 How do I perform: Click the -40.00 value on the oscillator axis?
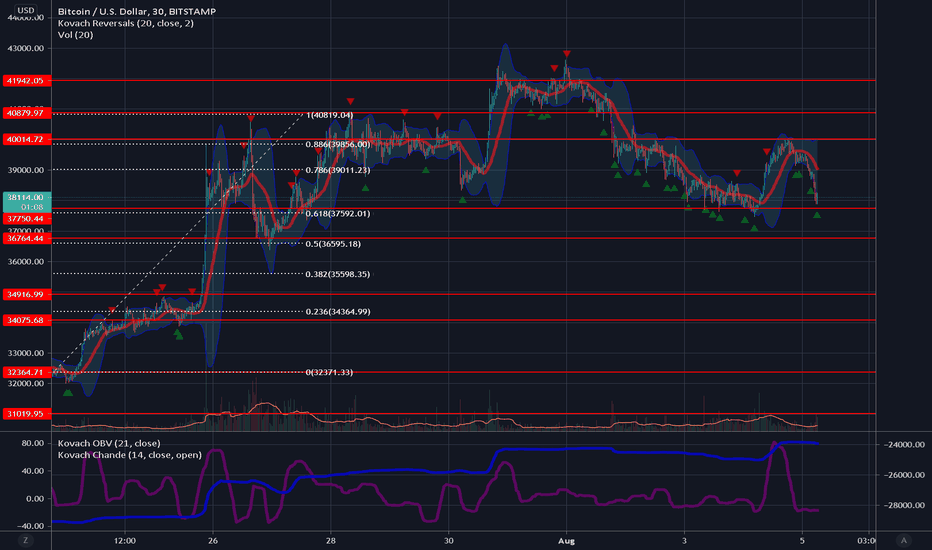[x=30, y=526]
